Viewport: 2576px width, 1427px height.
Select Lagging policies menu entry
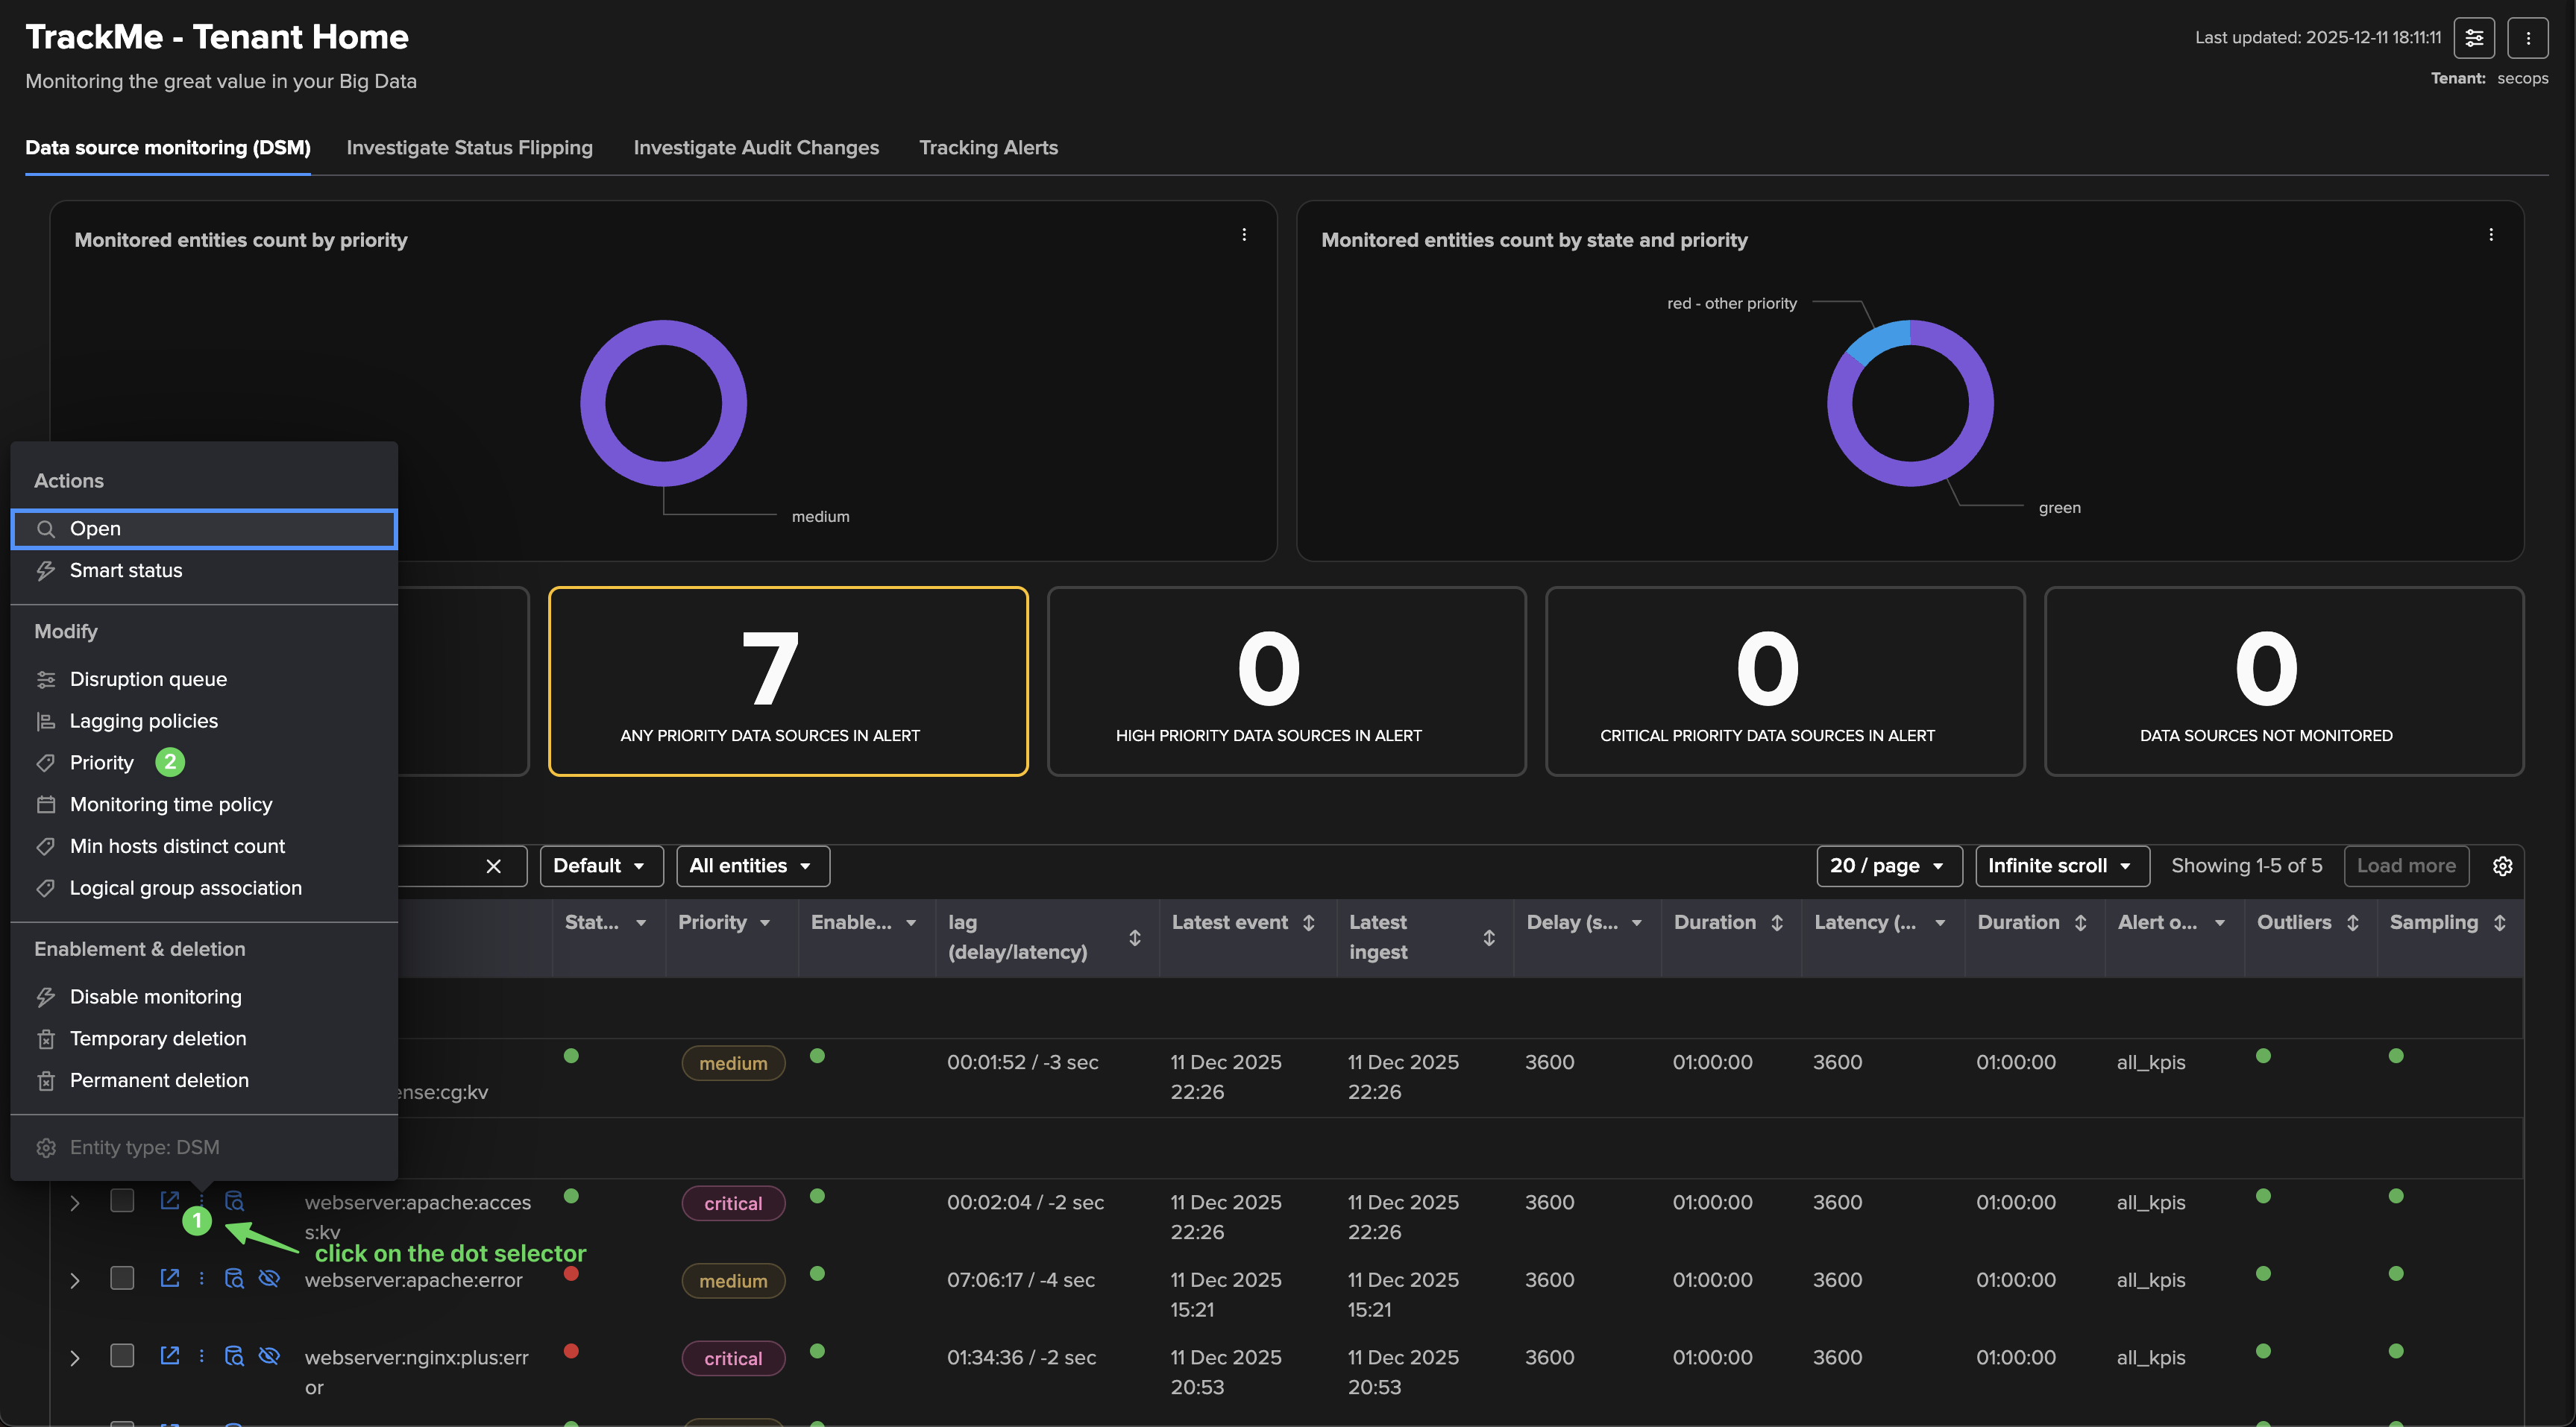click(143, 721)
